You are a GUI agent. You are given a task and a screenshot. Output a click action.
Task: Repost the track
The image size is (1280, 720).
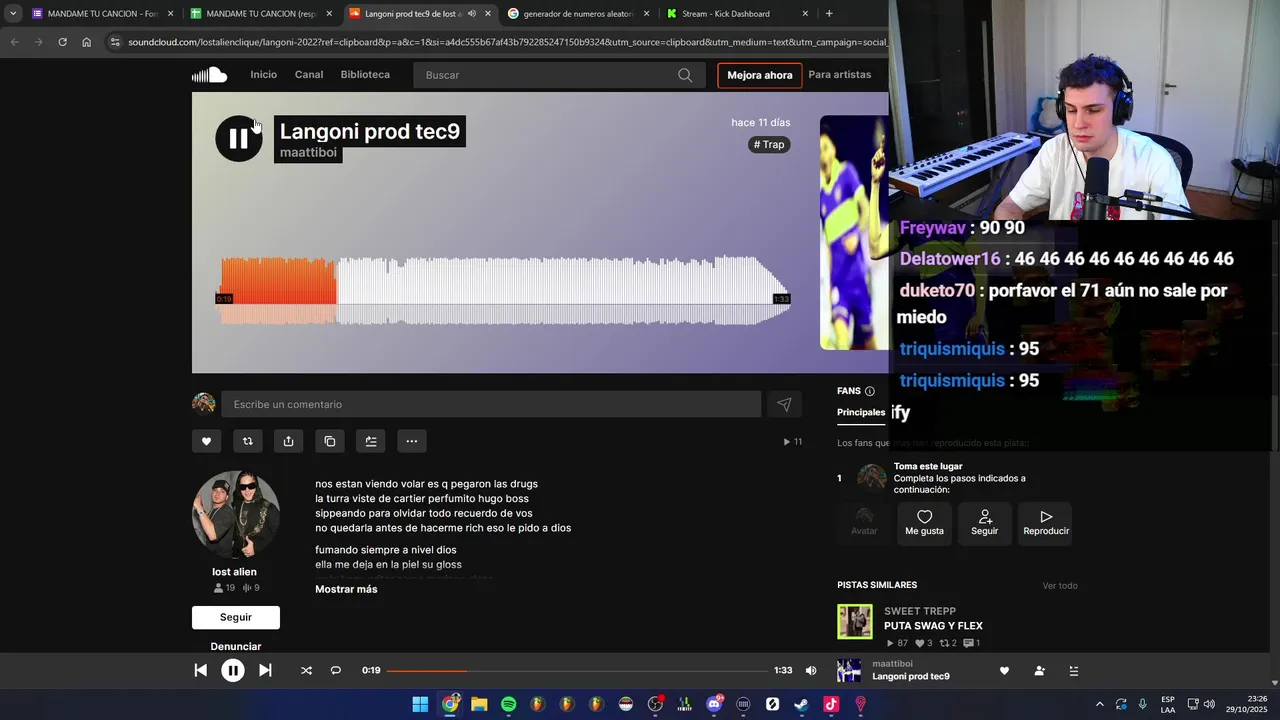[x=247, y=441]
